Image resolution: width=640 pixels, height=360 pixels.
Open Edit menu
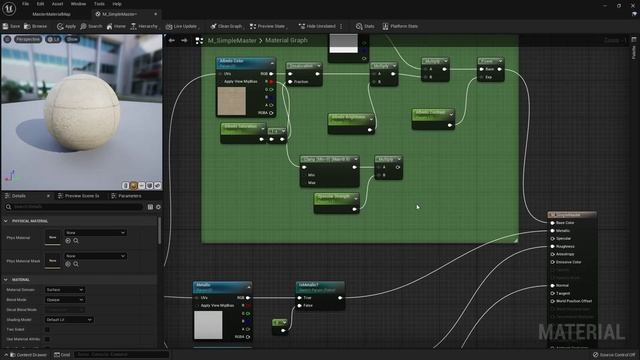tap(40, 4)
